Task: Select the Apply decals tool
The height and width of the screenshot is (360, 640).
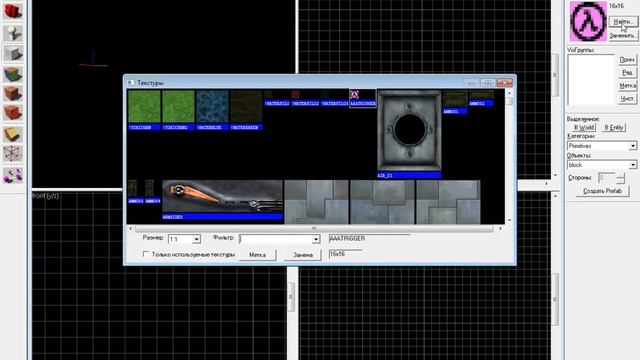Action: tap(13, 112)
